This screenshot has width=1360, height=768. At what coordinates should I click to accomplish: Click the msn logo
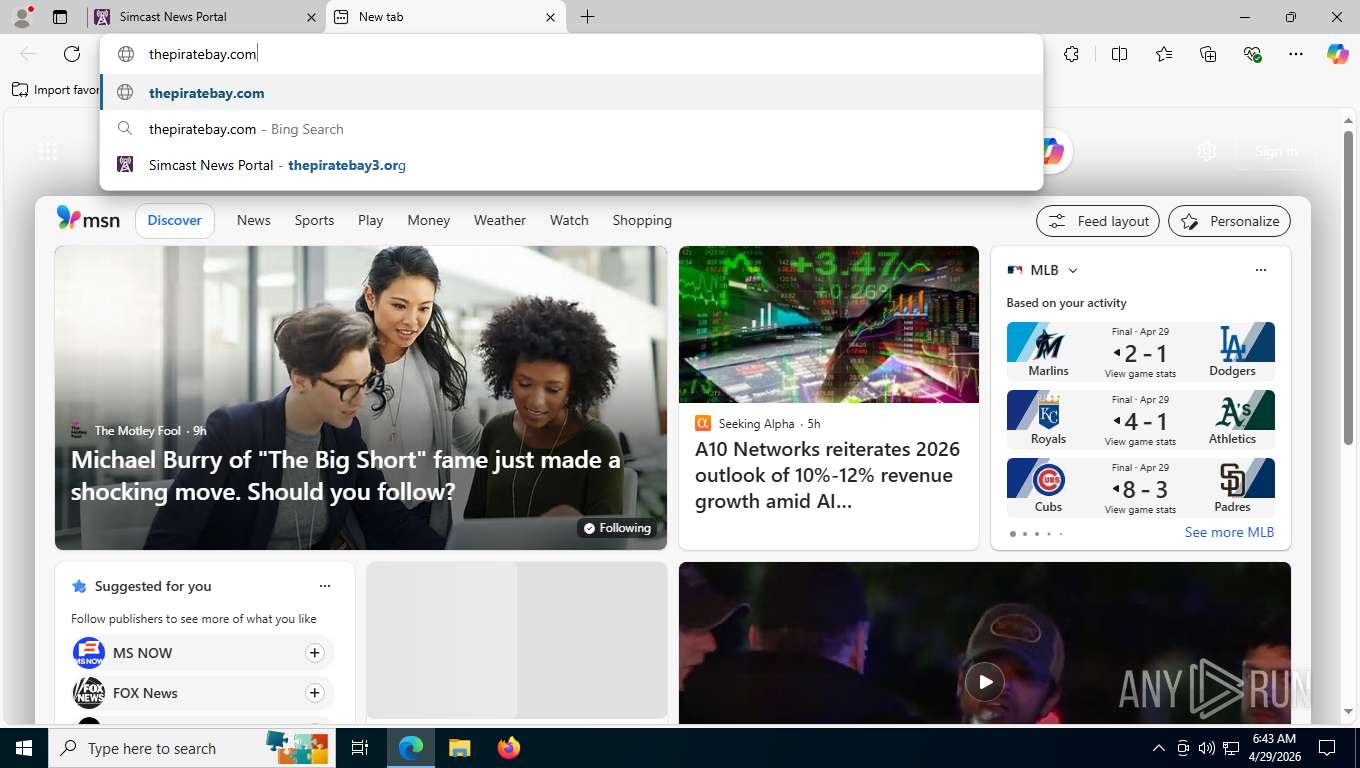(x=88, y=219)
